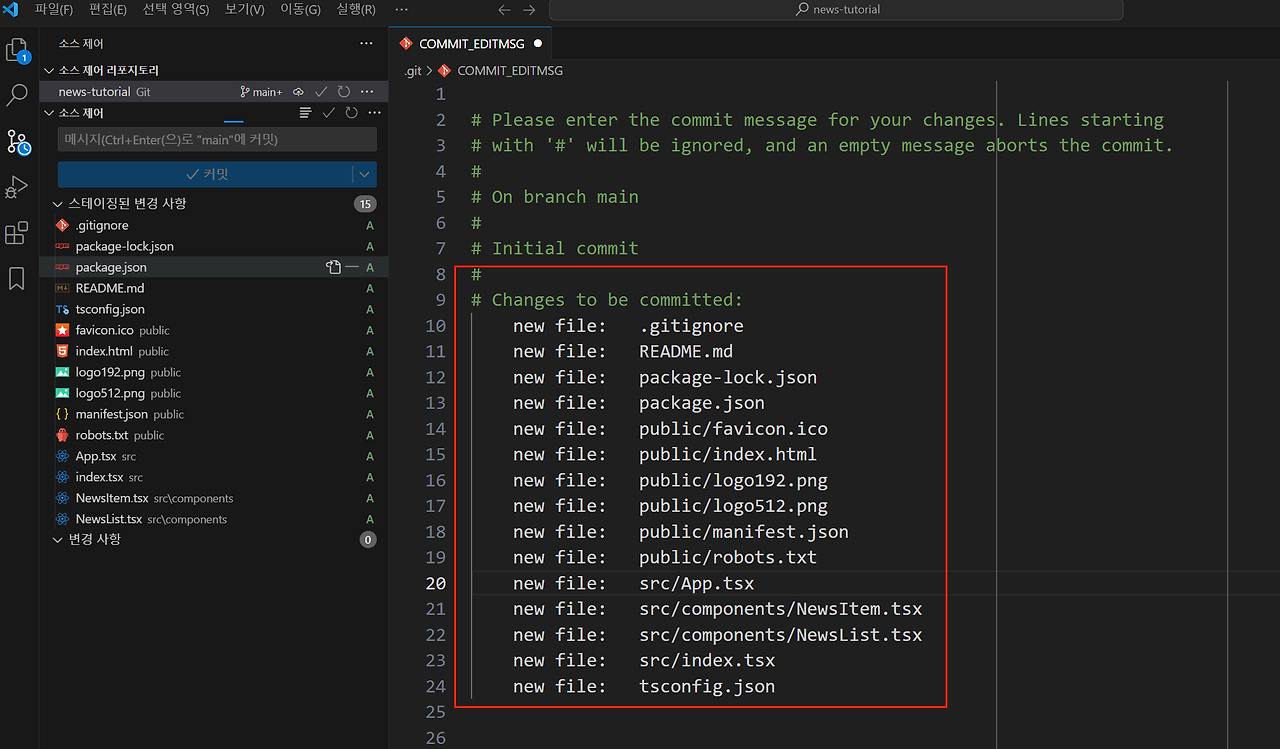Click the Publish Changes cloud icon
The height and width of the screenshot is (749, 1280).
(297, 91)
